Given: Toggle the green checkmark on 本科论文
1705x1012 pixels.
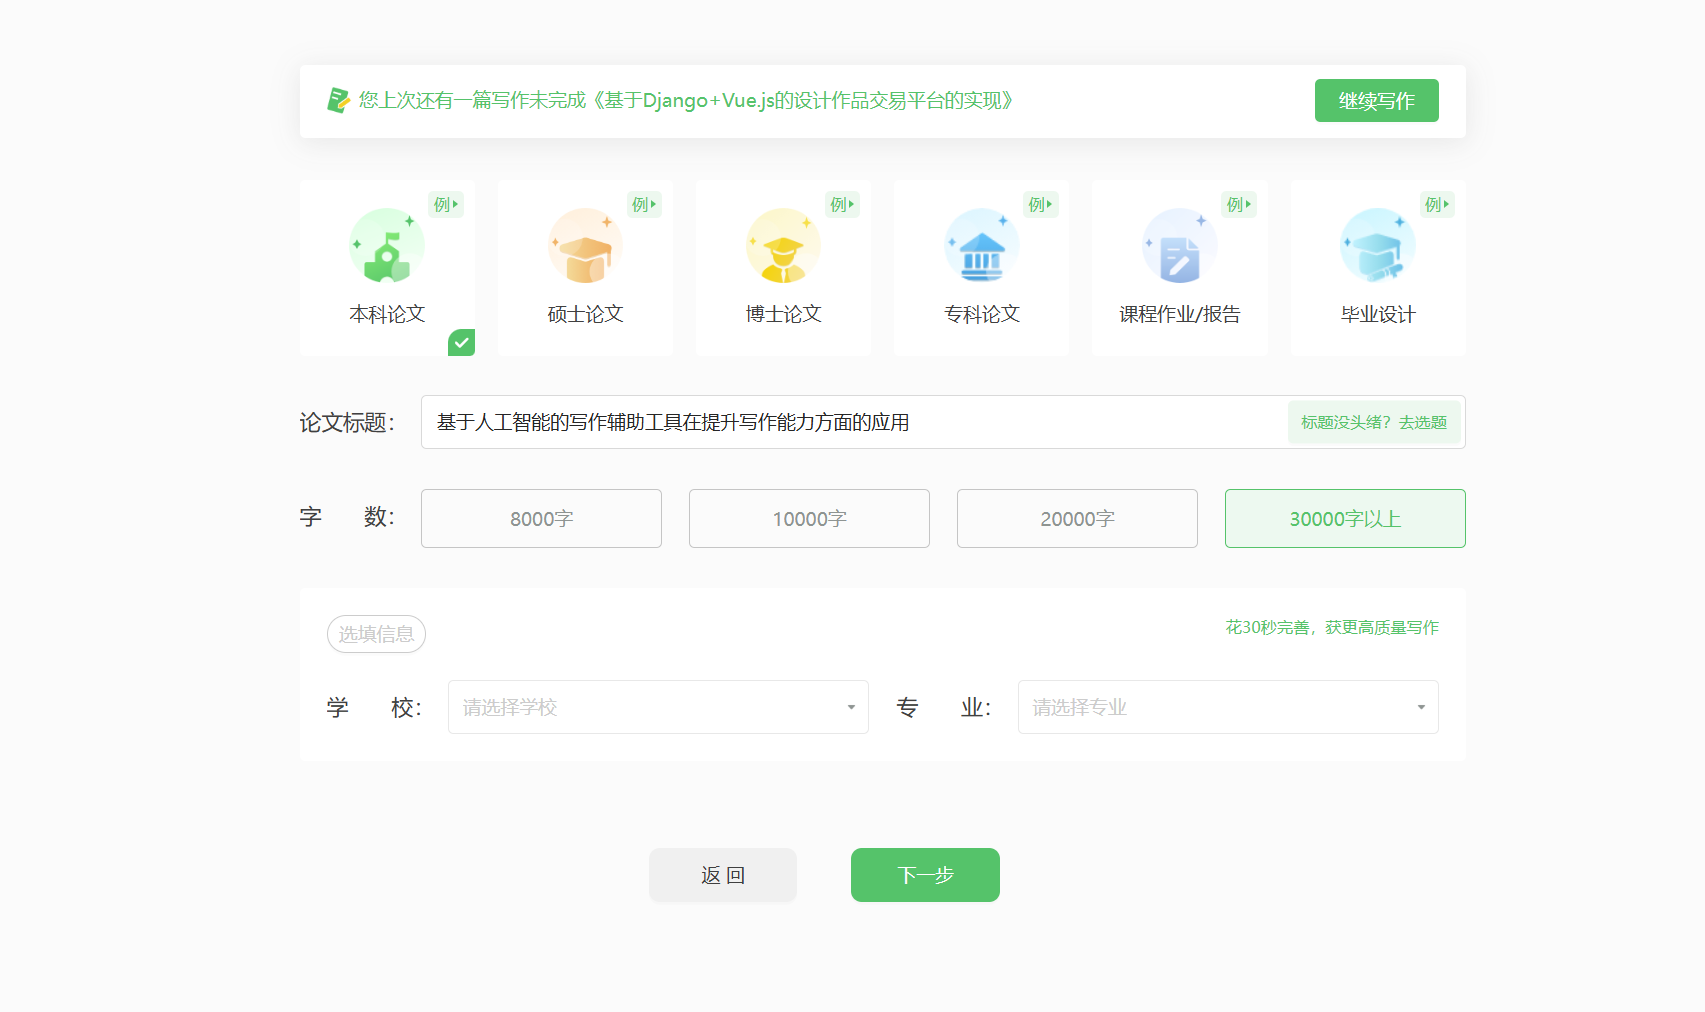Looking at the screenshot, I should tap(461, 343).
